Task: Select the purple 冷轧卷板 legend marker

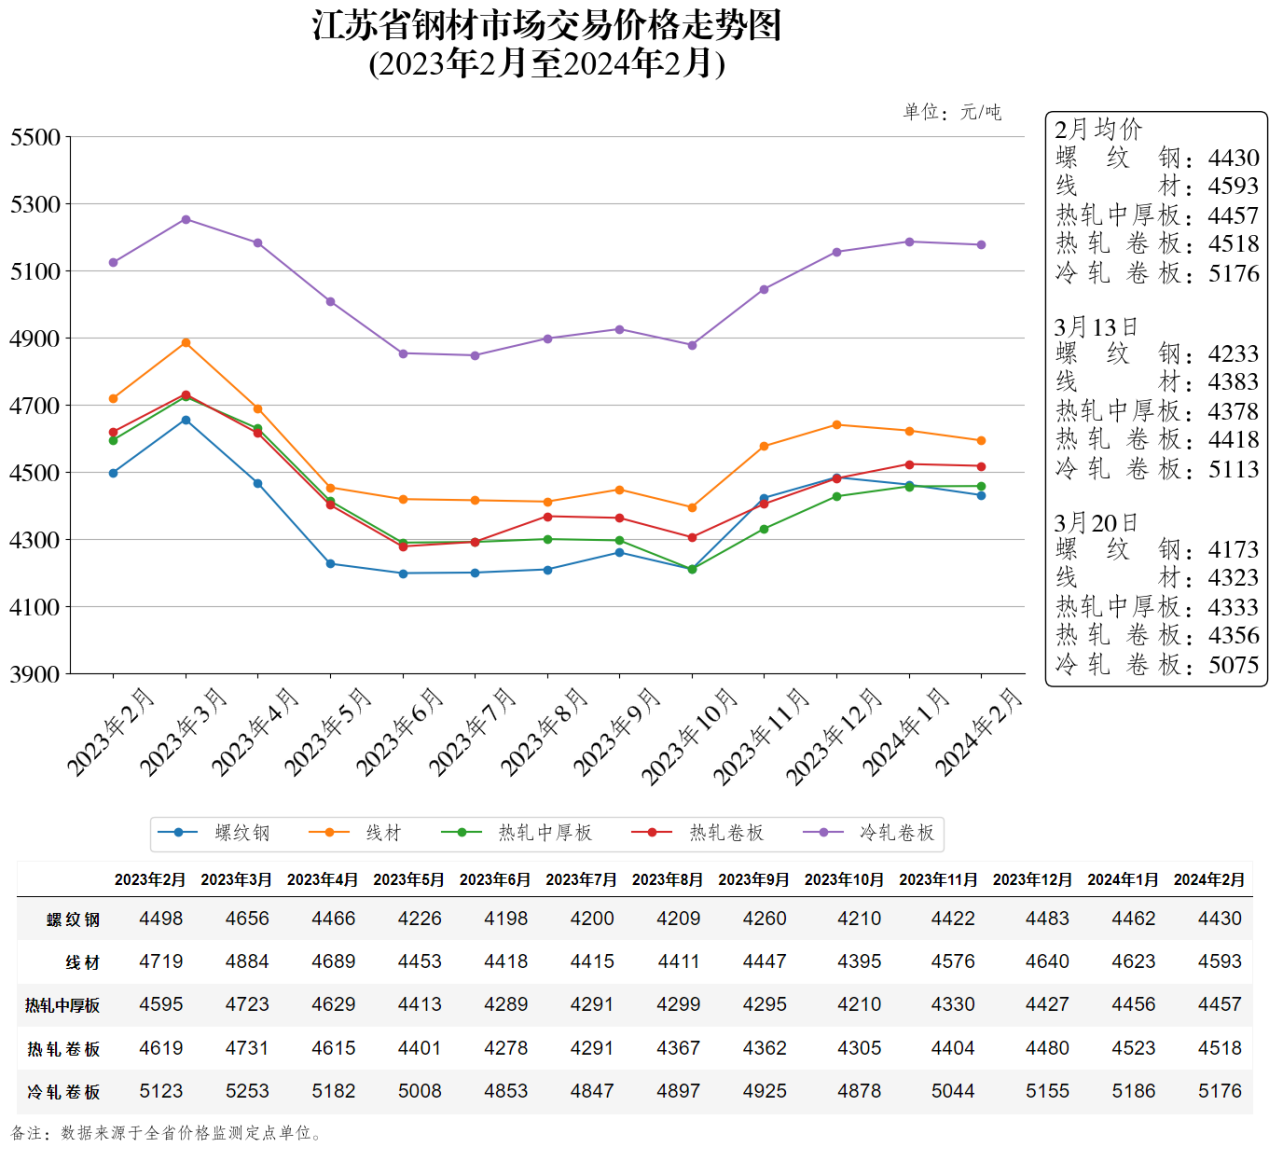Action: 823,832
